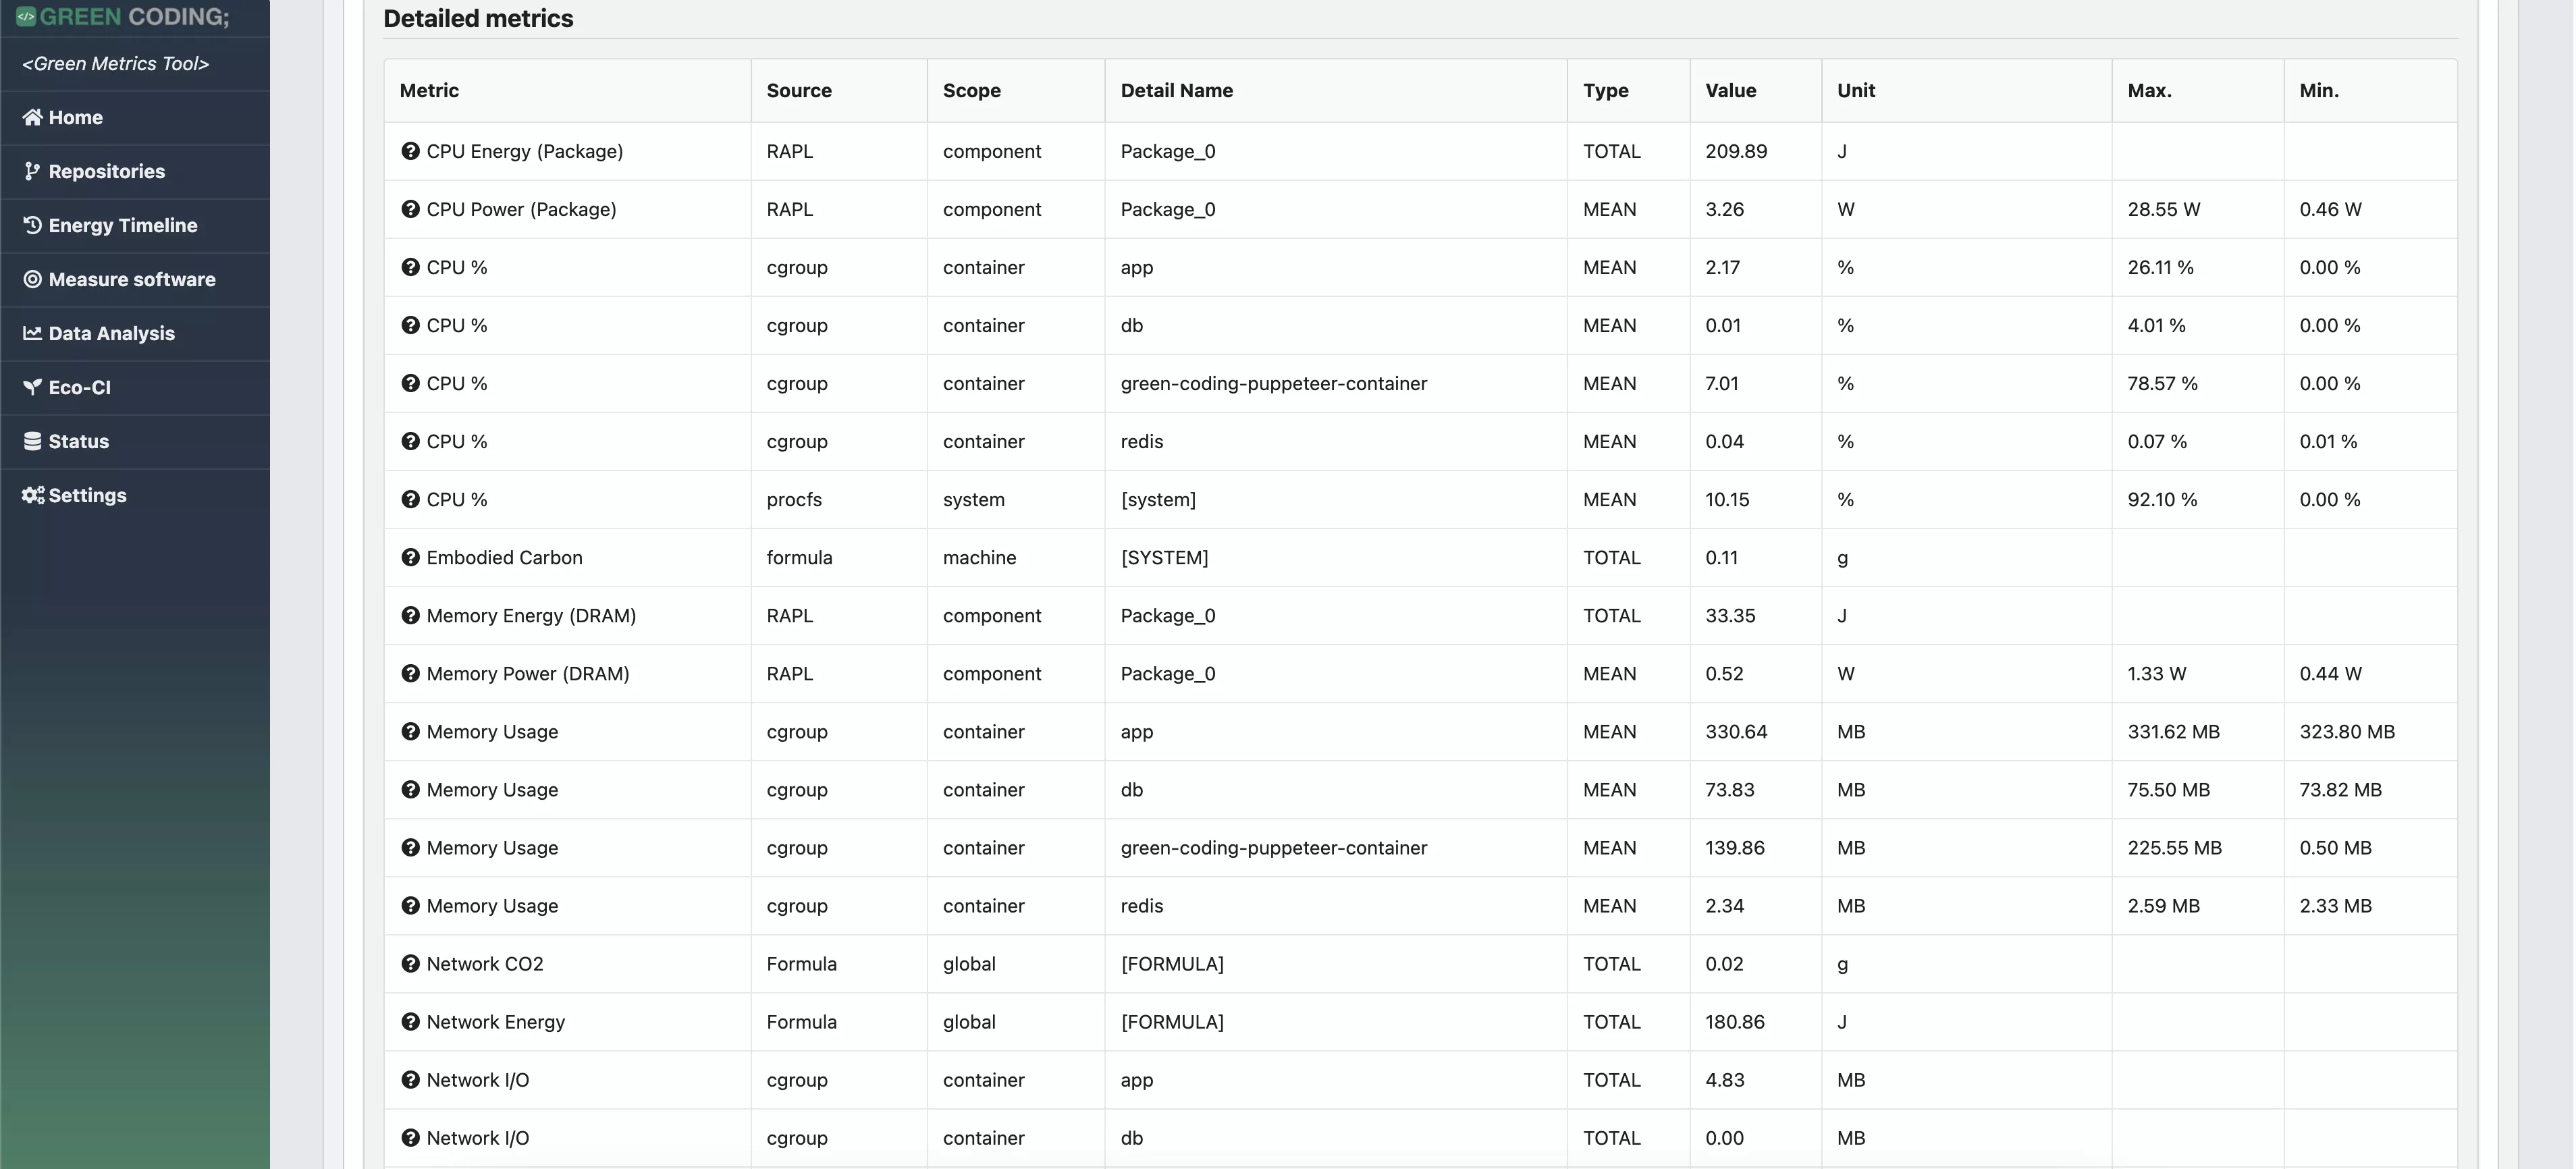
Task: Click the Max. column header
Action: click(2149, 90)
